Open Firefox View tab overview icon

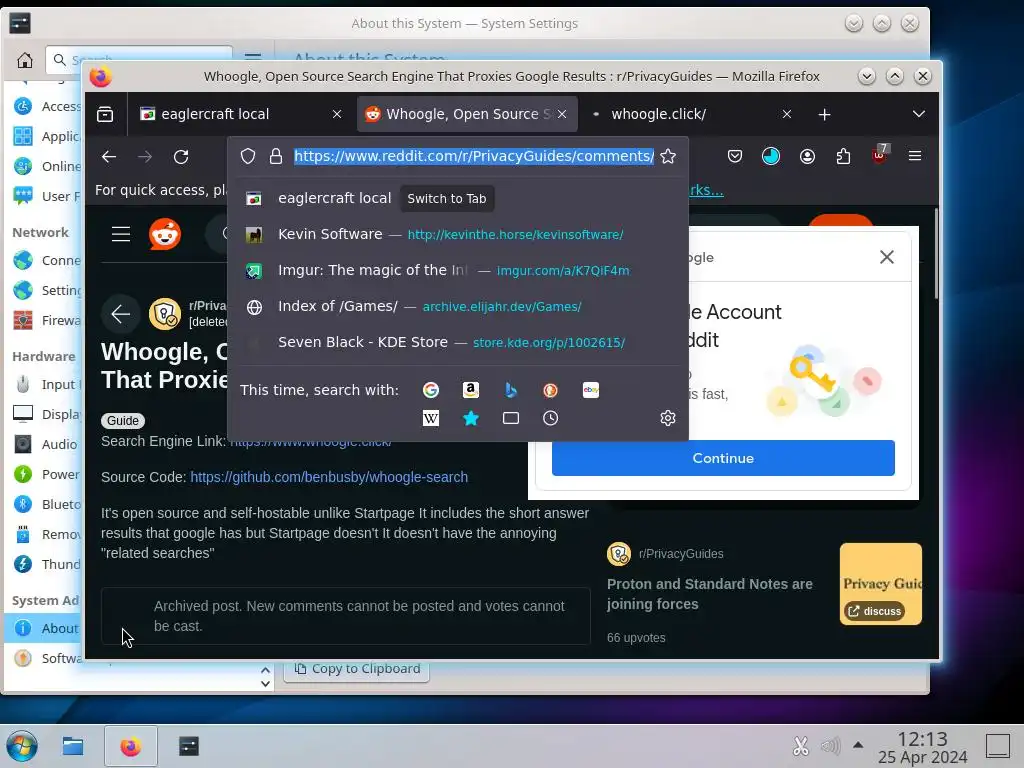click(x=105, y=114)
